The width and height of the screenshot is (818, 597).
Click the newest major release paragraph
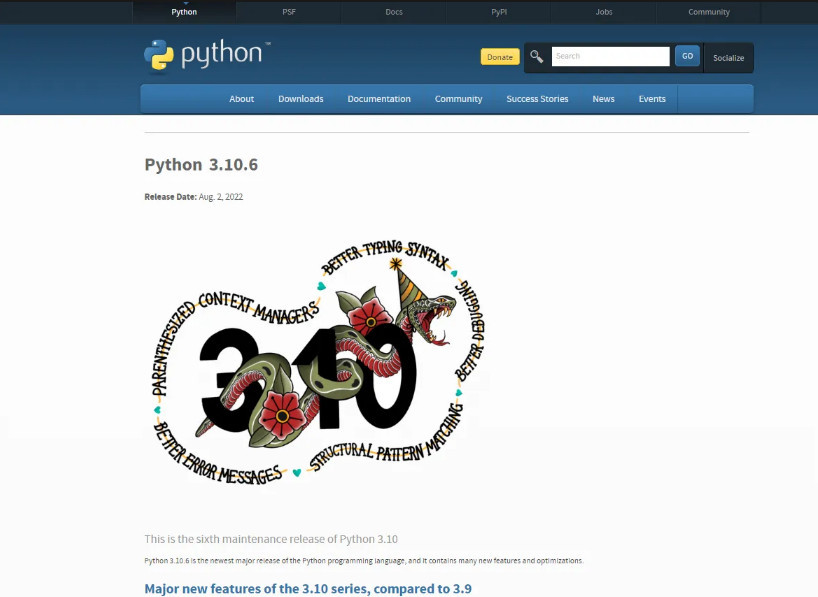tap(364, 560)
